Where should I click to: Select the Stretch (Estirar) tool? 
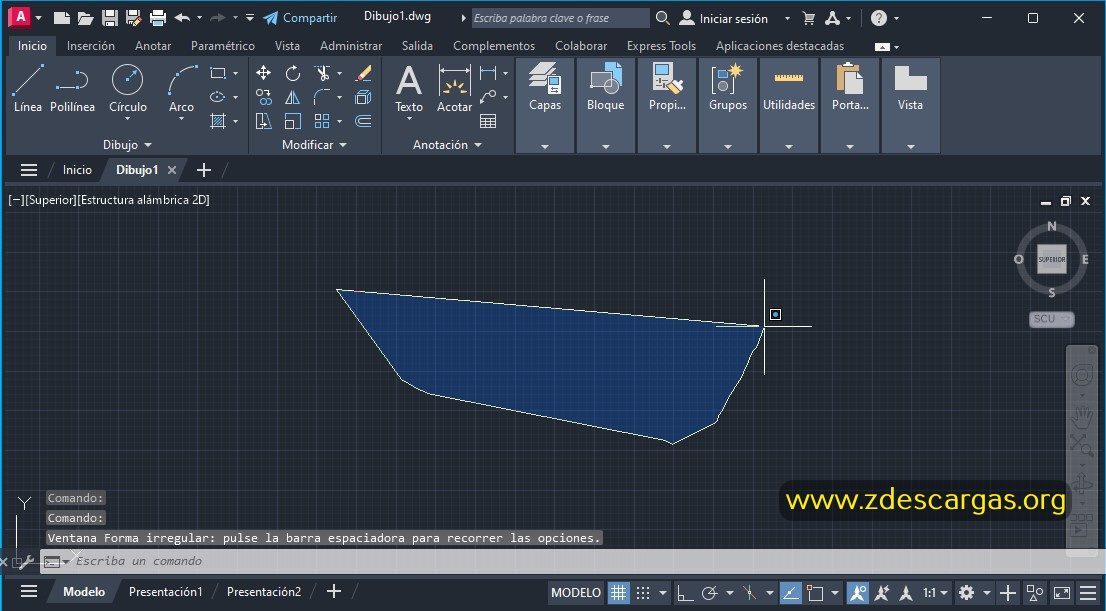(x=263, y=121)
